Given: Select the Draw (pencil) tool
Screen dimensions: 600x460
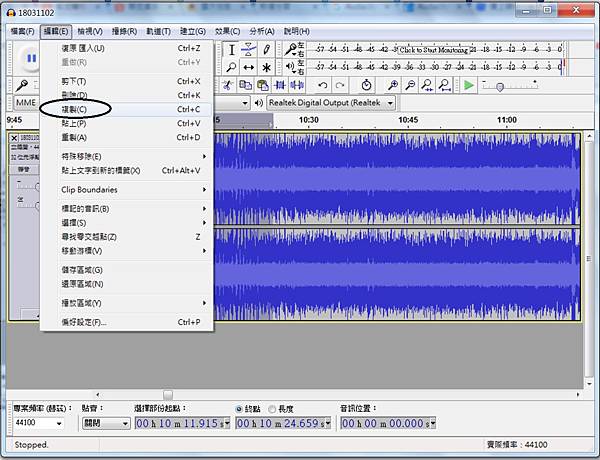Looking at the screenshot, I should click(268, 49).
